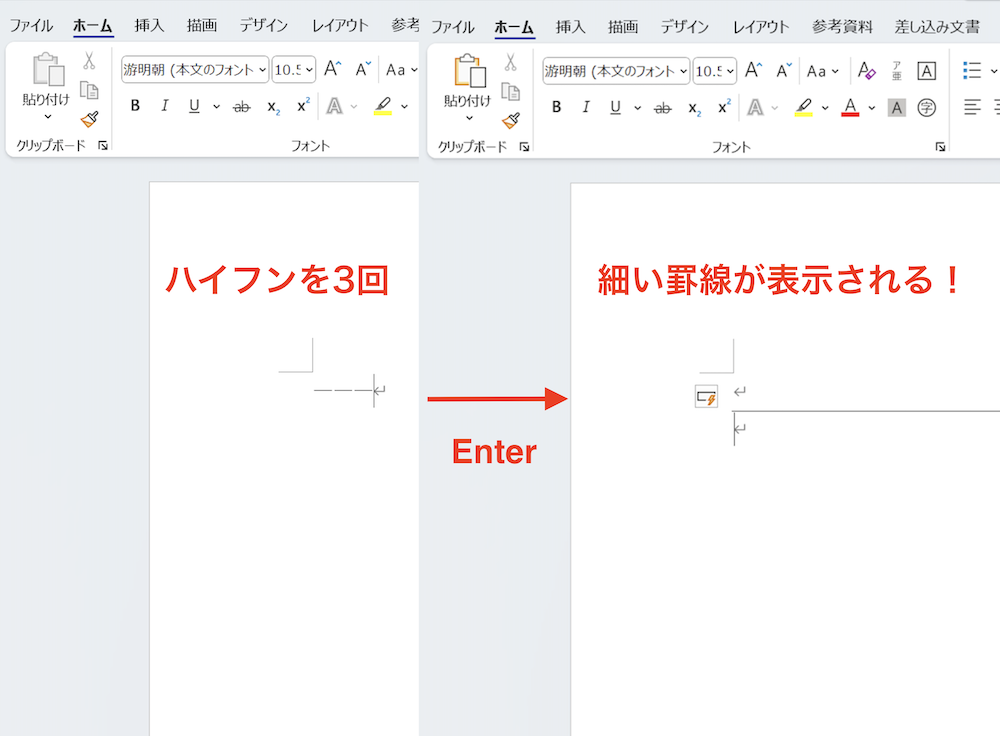Open Change Case dropdown in left window
1000x736 pixels.
pos(402,70)
